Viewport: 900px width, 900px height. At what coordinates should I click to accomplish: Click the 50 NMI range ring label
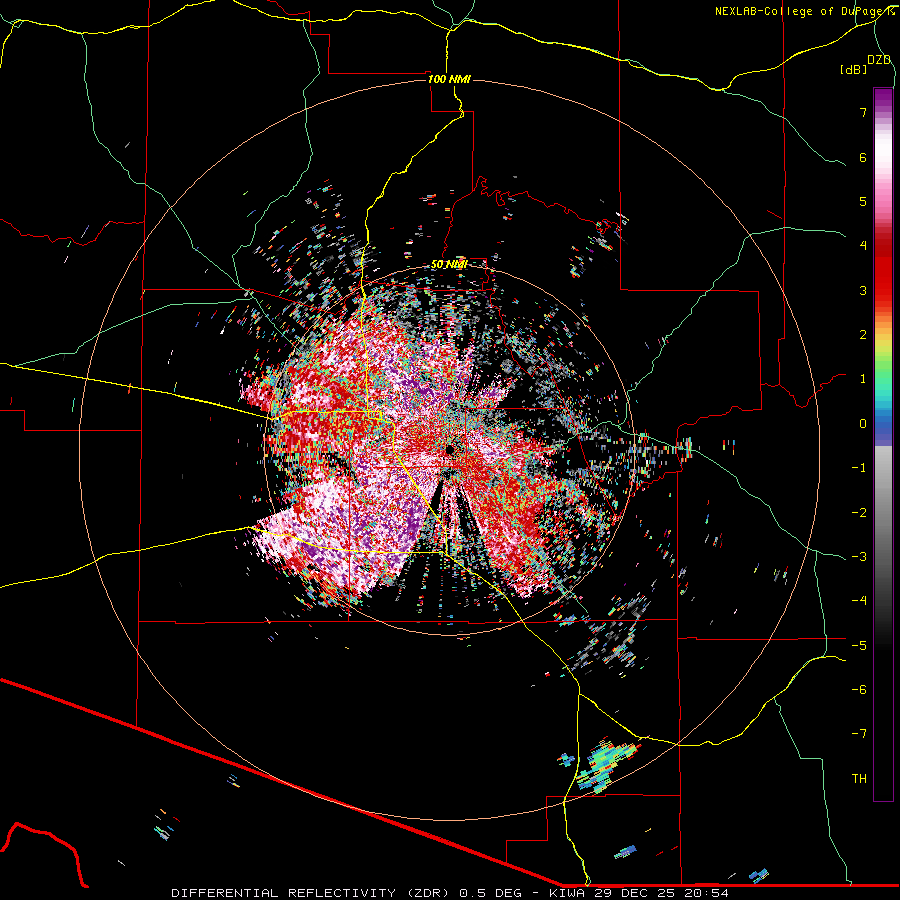click(449, 265)
